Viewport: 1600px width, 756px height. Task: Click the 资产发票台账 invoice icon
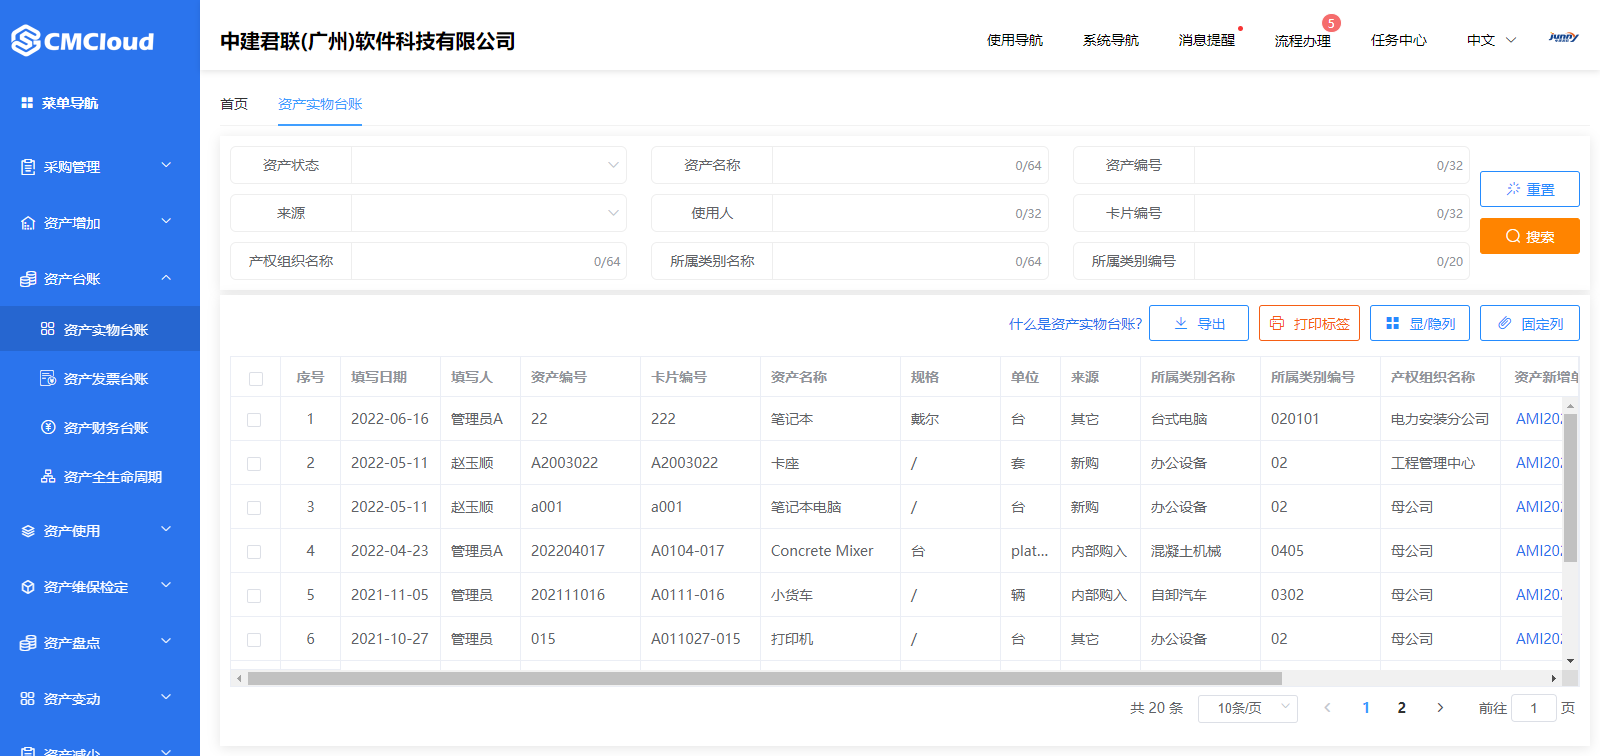(47, 378)
